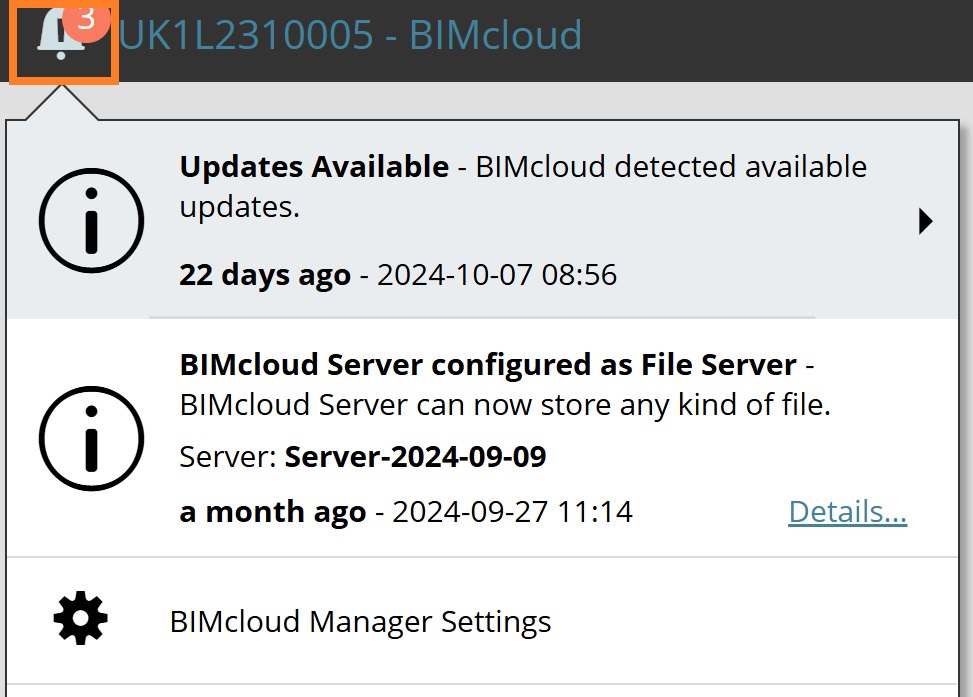
Task: Click the Server-2024-09-09 server name
Action: pos(415,457)
